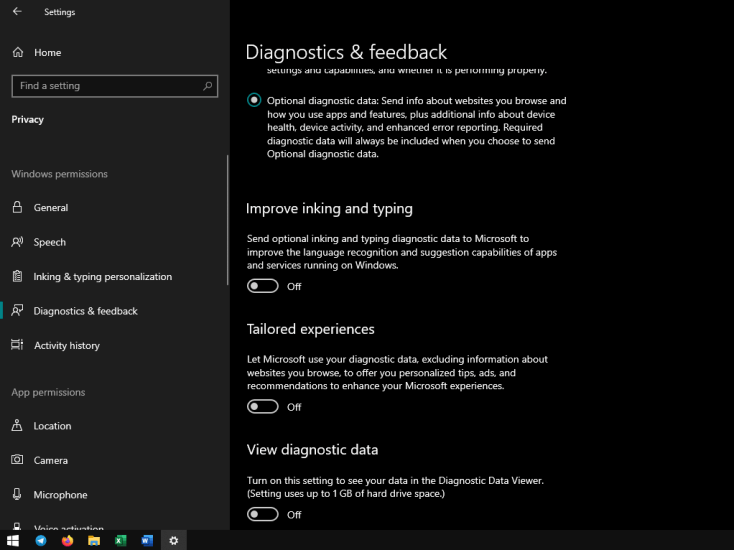This screenshot has height=550, width=734.
Task: Click the search magnifier icon
Action: click(207, 86)
